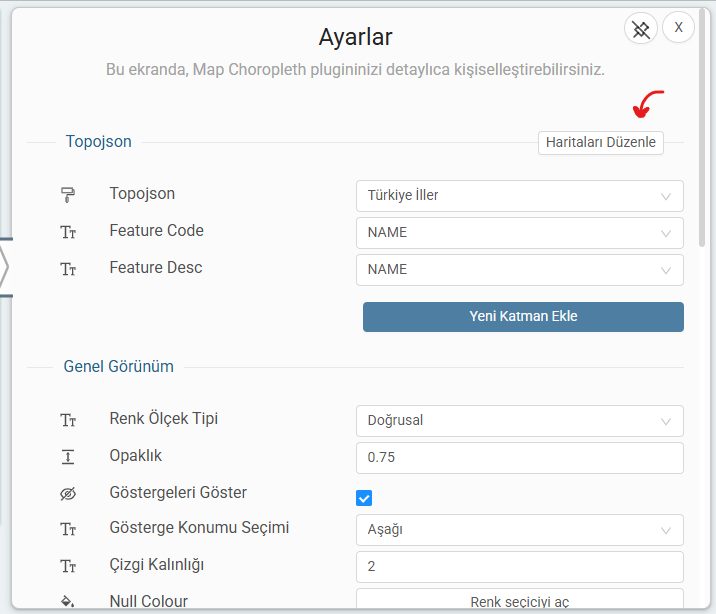Screen dimensions: 716x614
Task: Uncheck the Göstergeleri Göster checkbox
Action: point(364,498)
